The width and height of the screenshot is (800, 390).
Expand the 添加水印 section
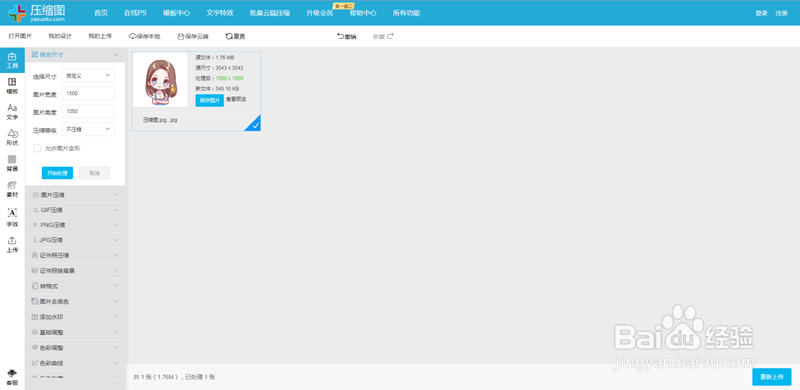(x=75, y=317)
